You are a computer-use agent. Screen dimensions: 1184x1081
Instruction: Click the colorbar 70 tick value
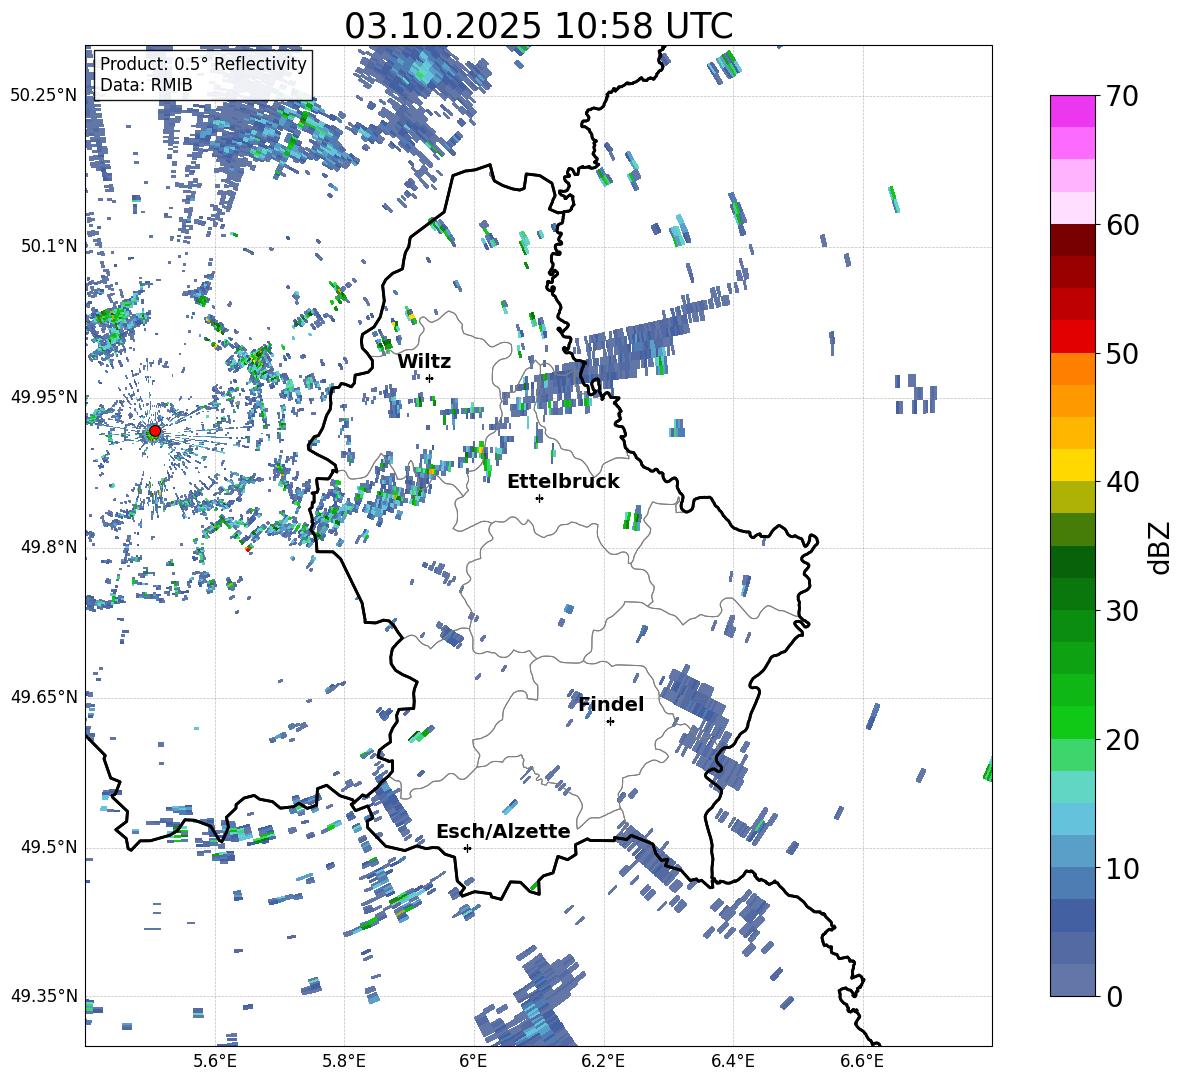1121,96
